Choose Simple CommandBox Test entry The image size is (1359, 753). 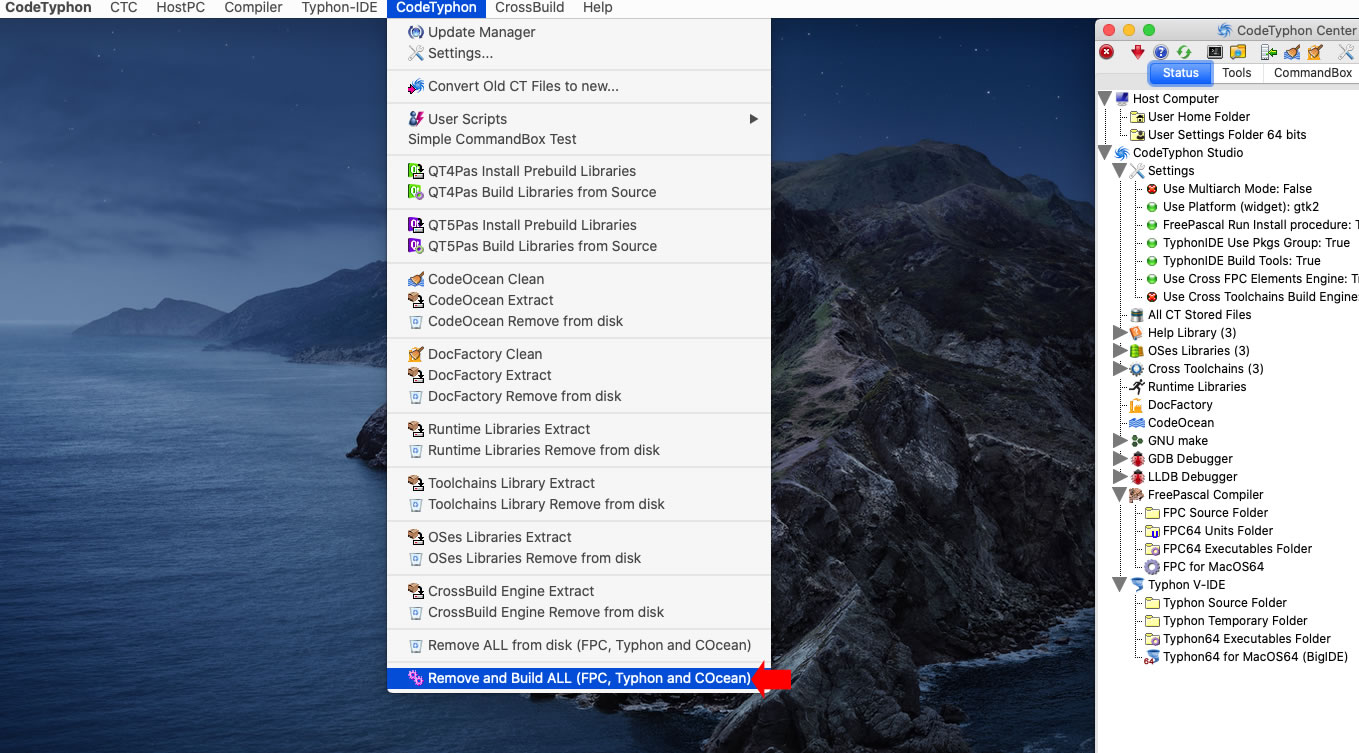pyautogui.click(x=579, y=139)
